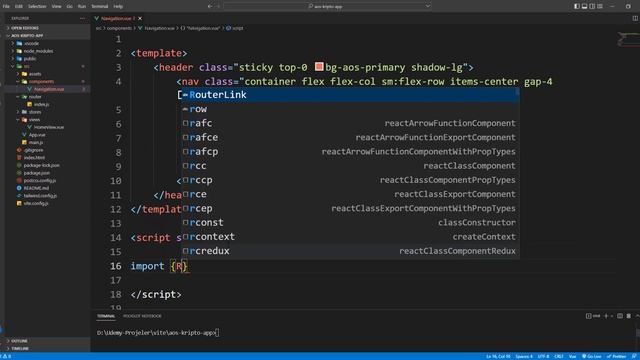Screen dimensions: 640x360
Task: Open the View menu
Action: coord(56,7)
